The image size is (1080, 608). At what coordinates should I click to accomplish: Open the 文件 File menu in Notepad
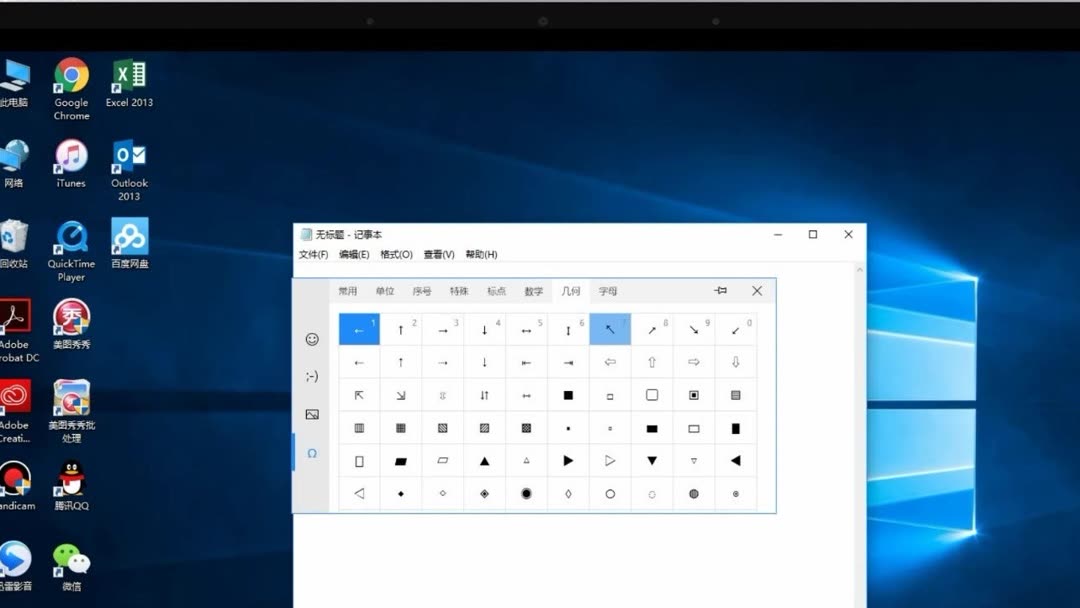pyautogui.click(x=316, y=254)
